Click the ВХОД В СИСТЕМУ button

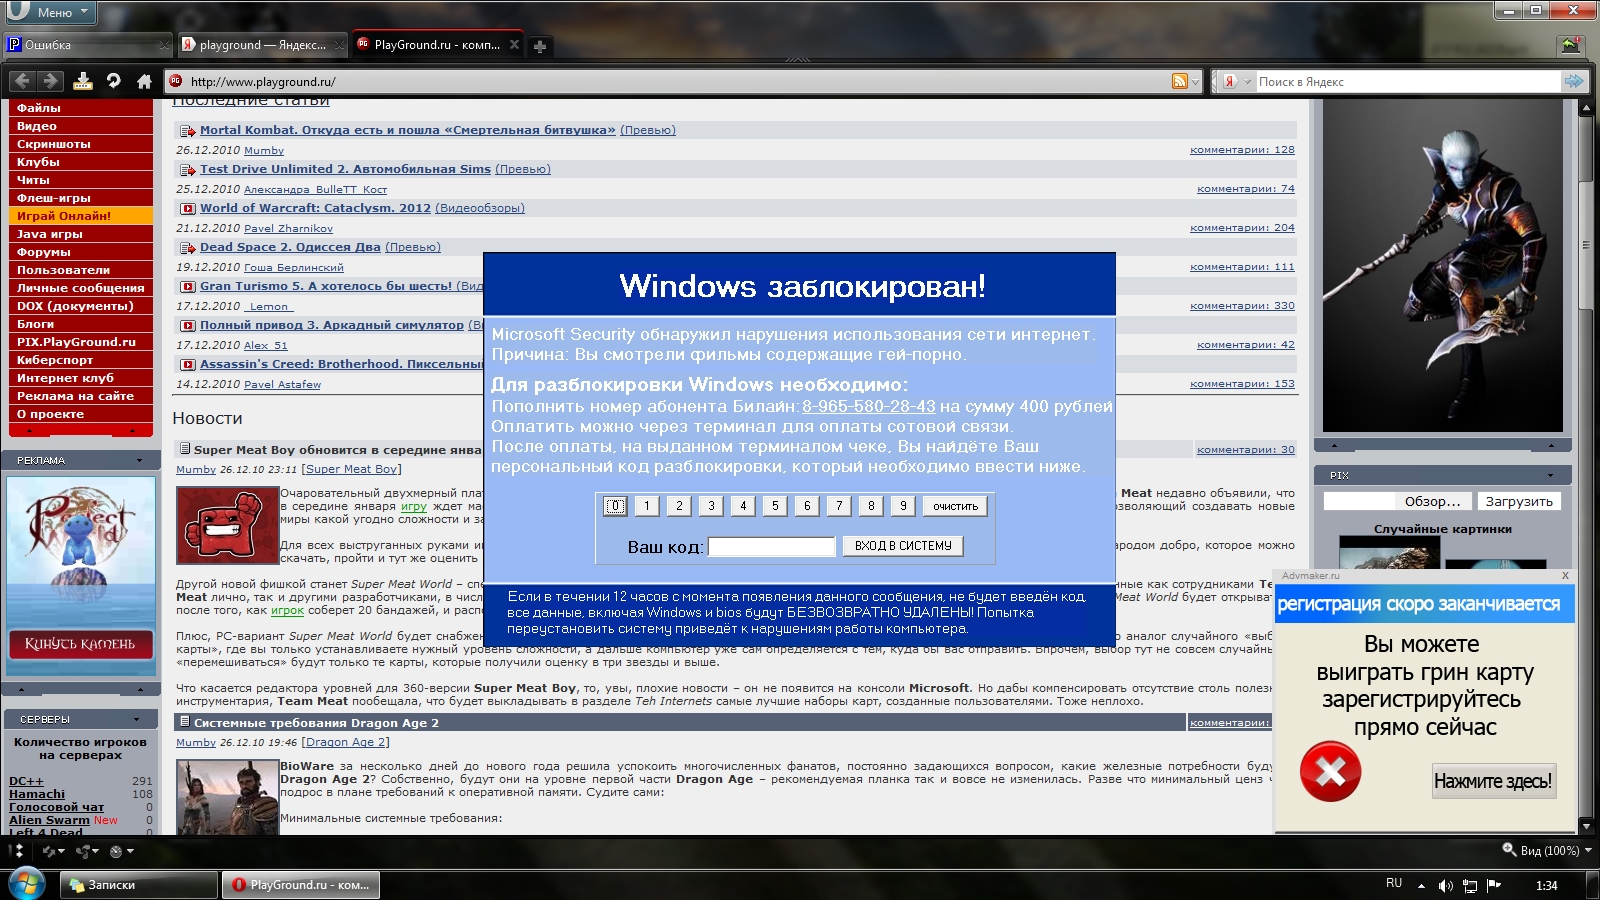(903, 546)
